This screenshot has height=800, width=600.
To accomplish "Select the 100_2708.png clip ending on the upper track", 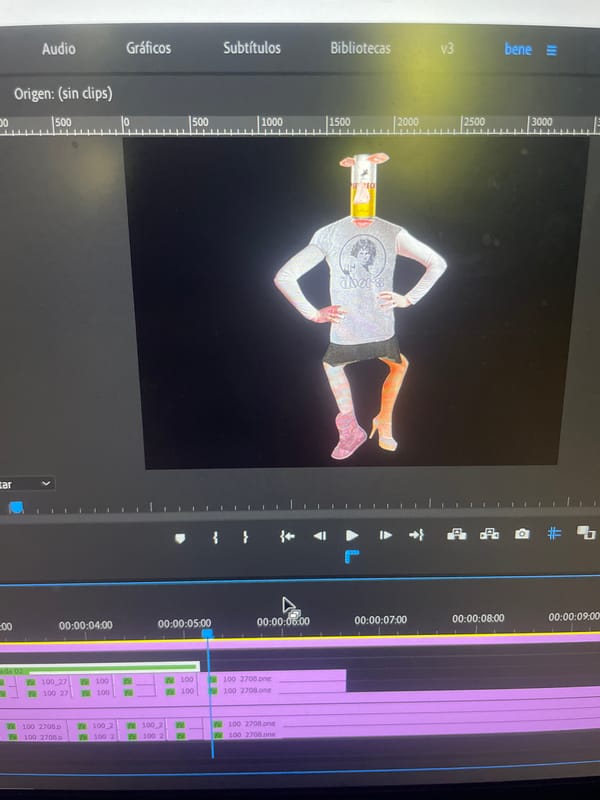I will [277, 683].
